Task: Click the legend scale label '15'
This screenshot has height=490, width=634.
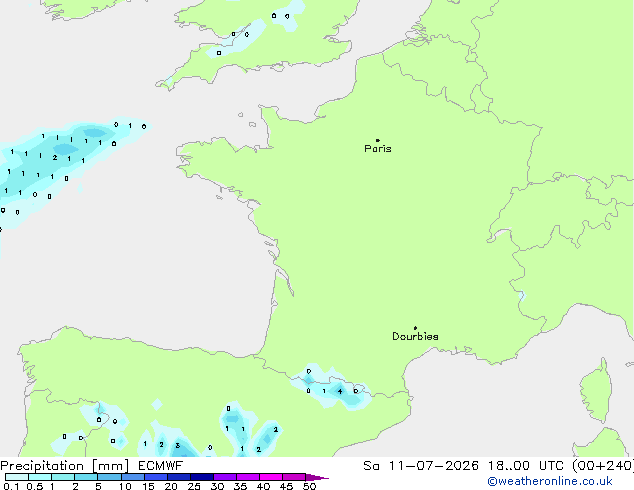Action: point(148,486)
